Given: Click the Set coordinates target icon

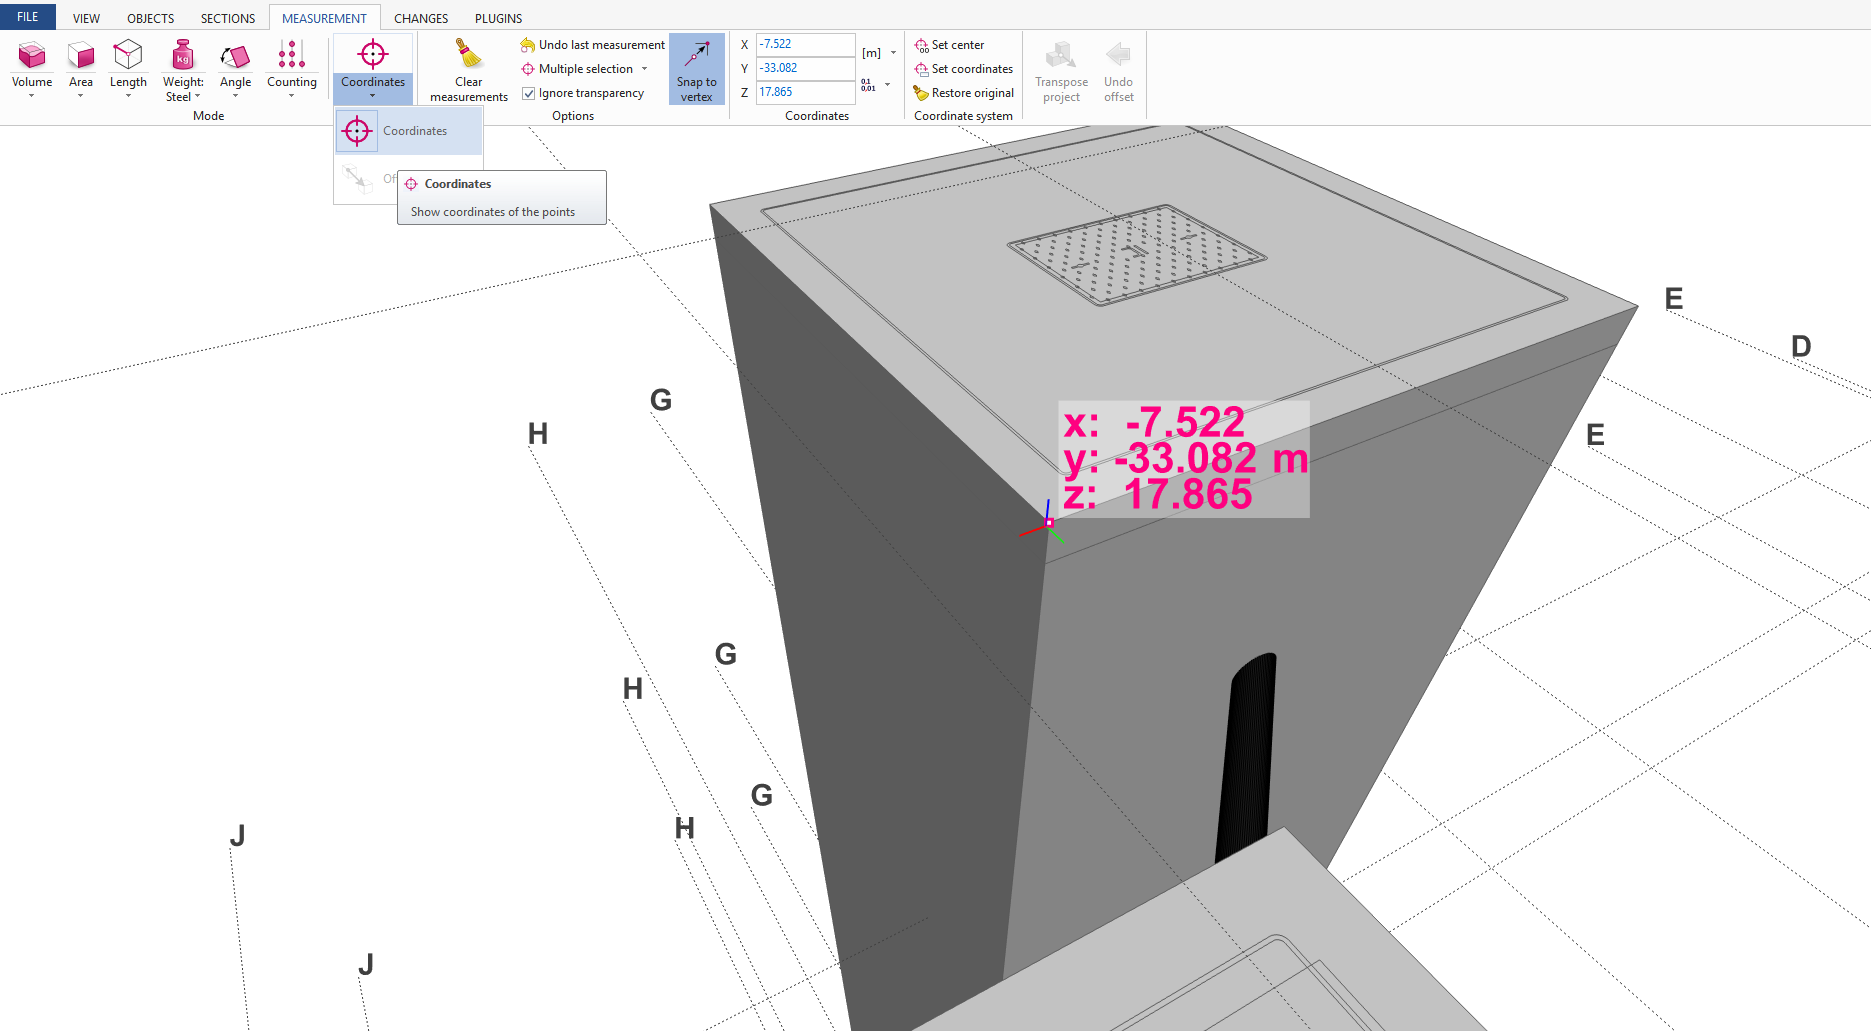Looking at the screenshot, I should pos(922,69).
